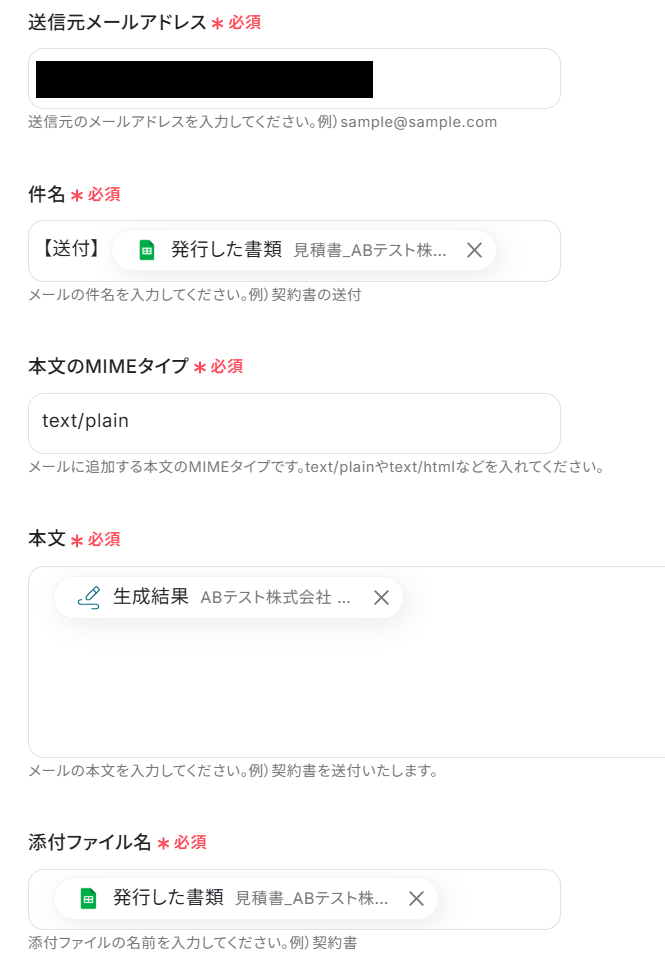Select the 発行した書類 label in the 件名 chip
The image size is (665, 970).
pyautogui.click(x=226, y=249)
